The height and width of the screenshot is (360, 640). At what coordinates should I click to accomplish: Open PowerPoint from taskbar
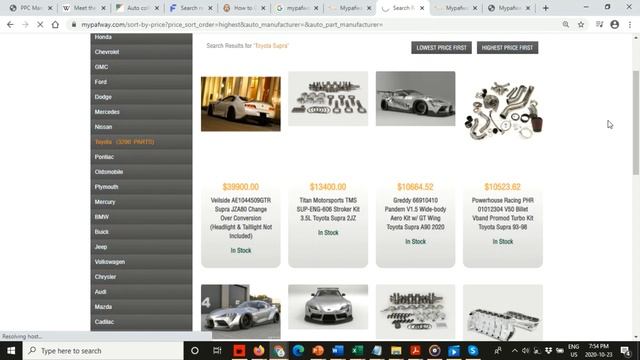(318, 351)
